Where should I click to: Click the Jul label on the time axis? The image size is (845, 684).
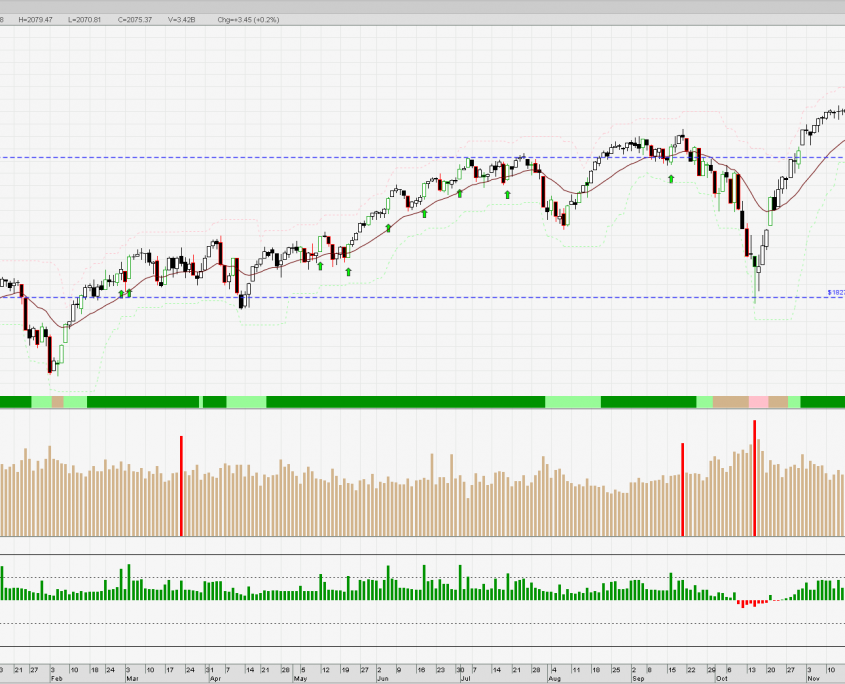coord(465,678)
